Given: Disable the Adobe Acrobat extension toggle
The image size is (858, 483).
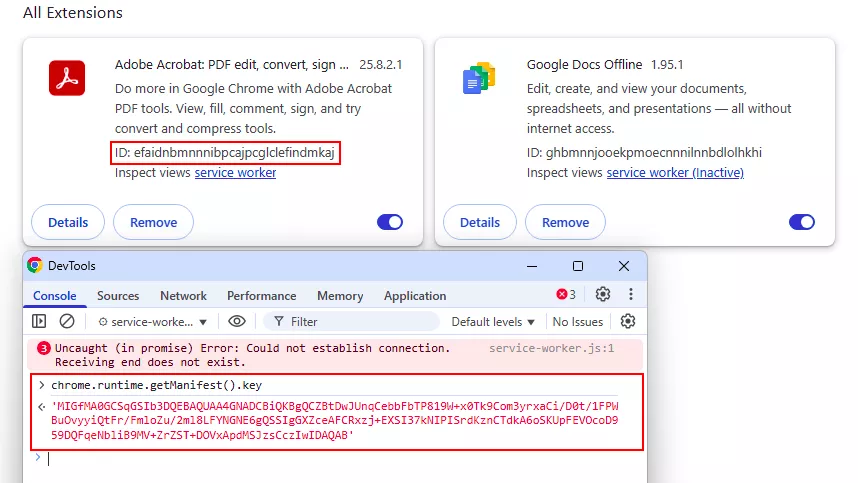Looking at the screenshot, I should [390, 222].
